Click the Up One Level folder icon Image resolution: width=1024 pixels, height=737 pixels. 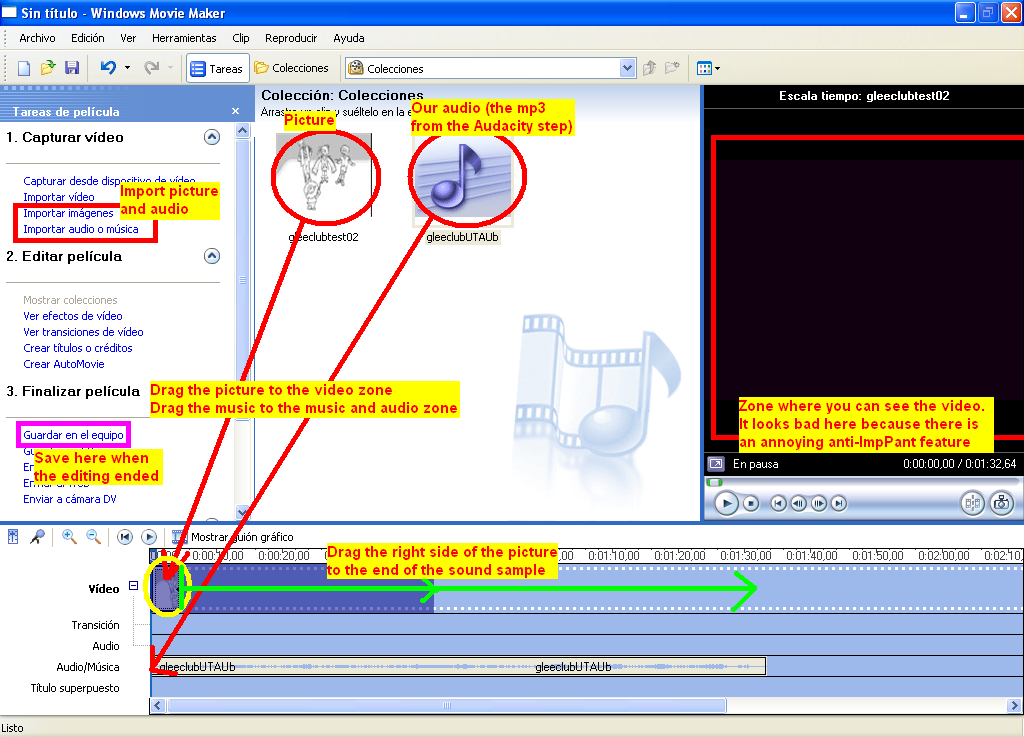[x=649, y=68]
